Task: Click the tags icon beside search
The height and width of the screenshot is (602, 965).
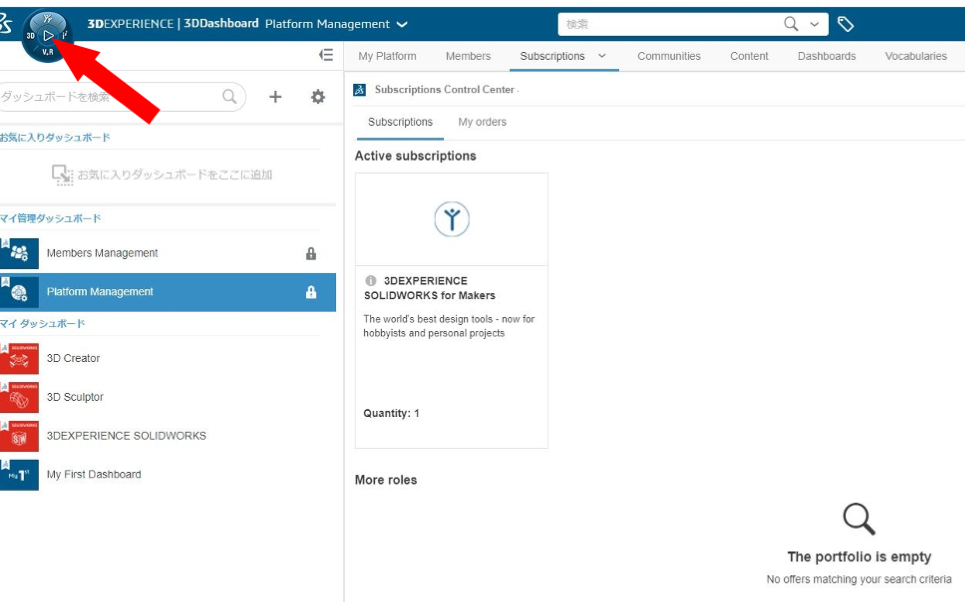Action: pyautogui.click(x=846, y=24)
